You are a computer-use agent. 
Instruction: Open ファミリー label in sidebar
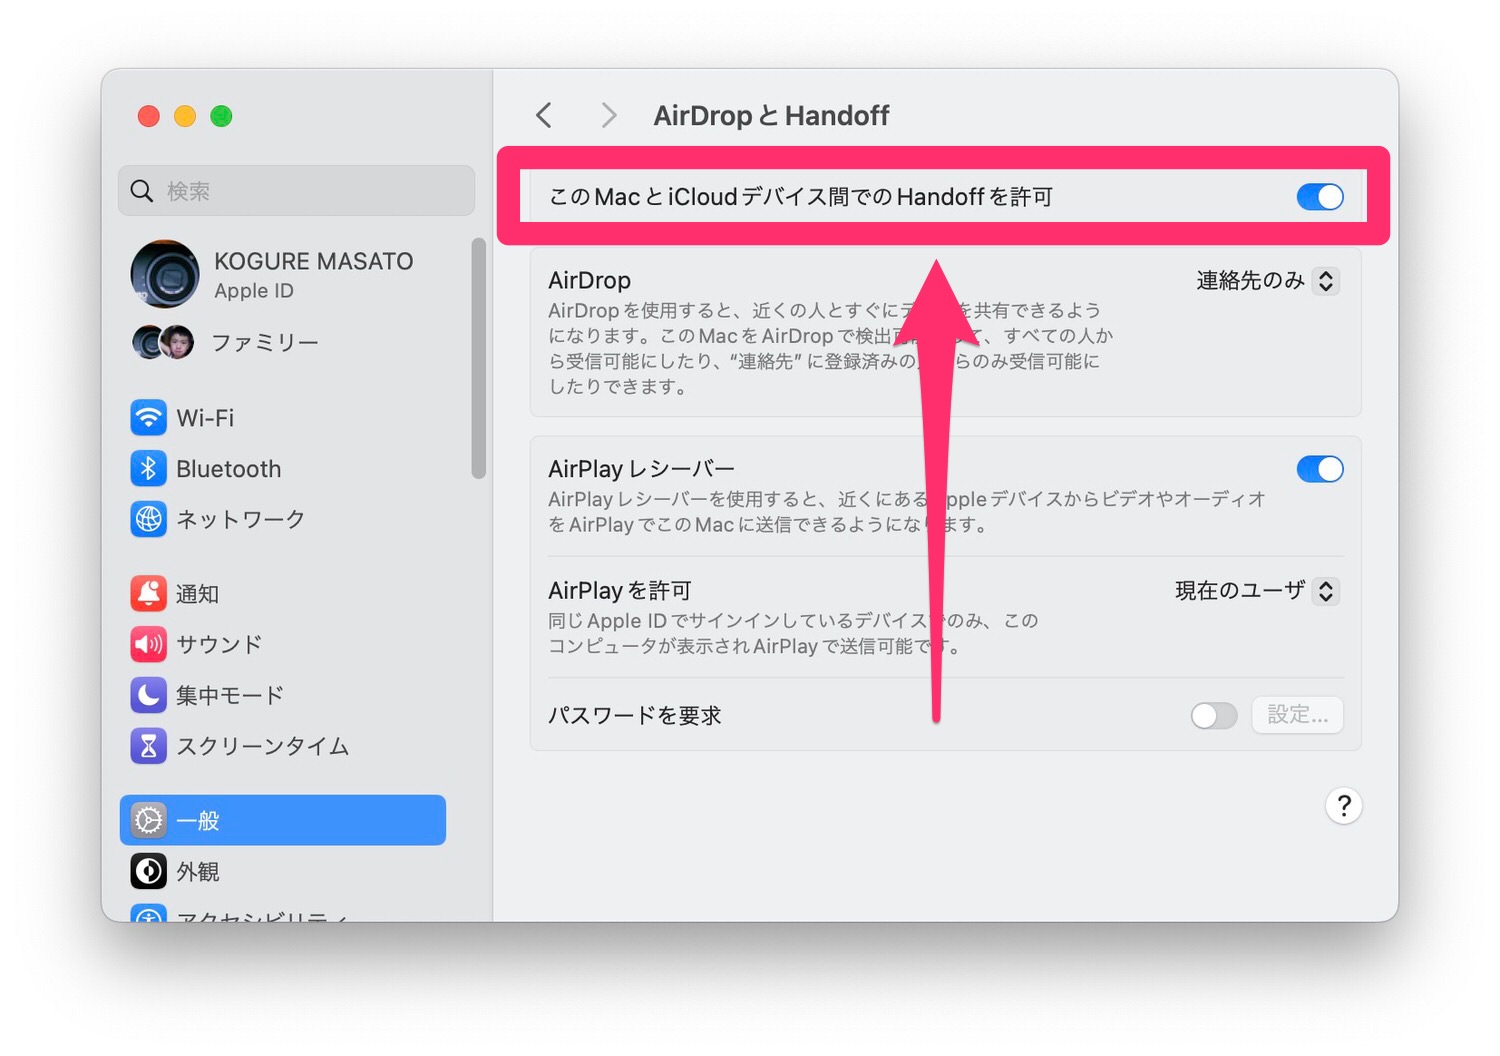[x=265, y=342]
